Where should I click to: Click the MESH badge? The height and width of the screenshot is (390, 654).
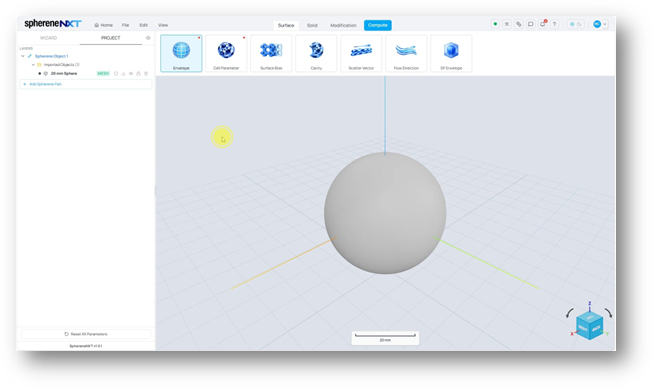click(103, 73)
